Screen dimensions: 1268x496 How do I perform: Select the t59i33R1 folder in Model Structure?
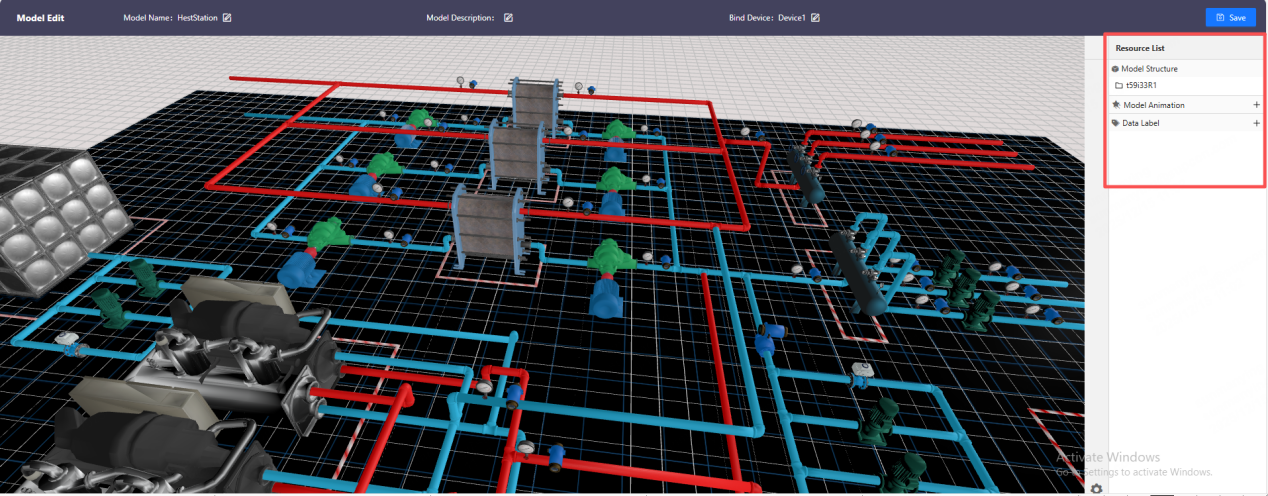(x=1141, y=86)
